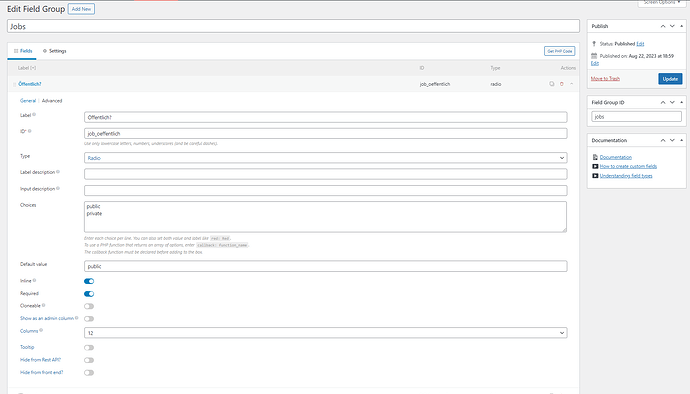690x394 pixels.
Task: Duplicate the Öffentlich? field using copy icon
Action: pyautogui.click(x=551, y=84)
